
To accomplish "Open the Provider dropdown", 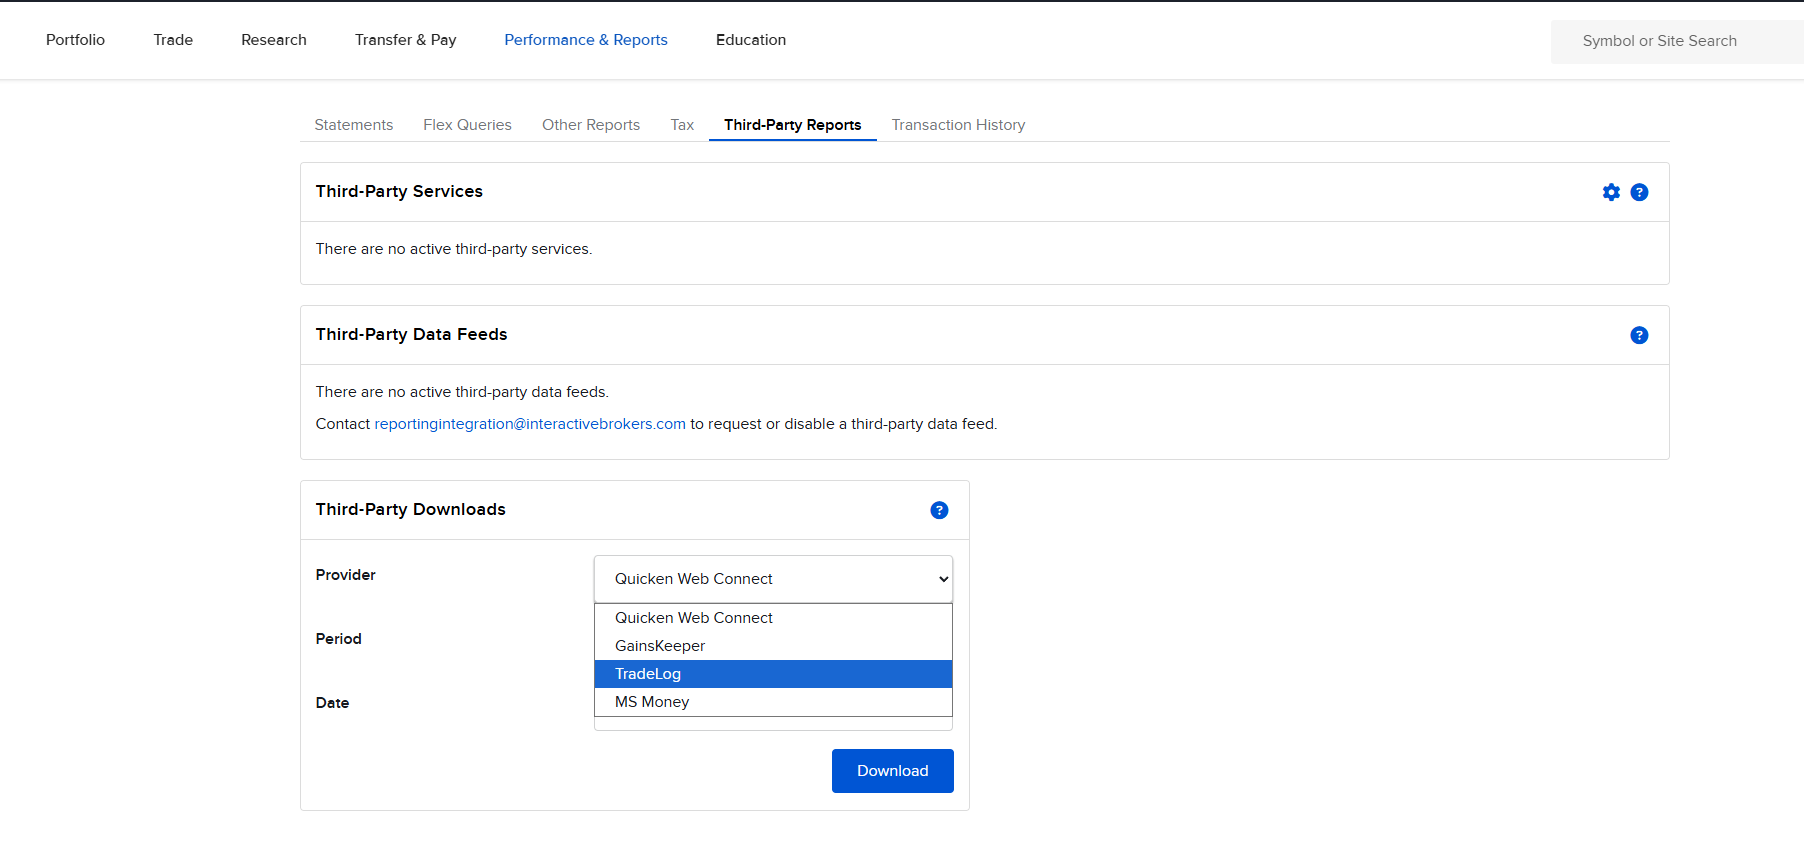I will pyautogui.click(x=773, y=579).
